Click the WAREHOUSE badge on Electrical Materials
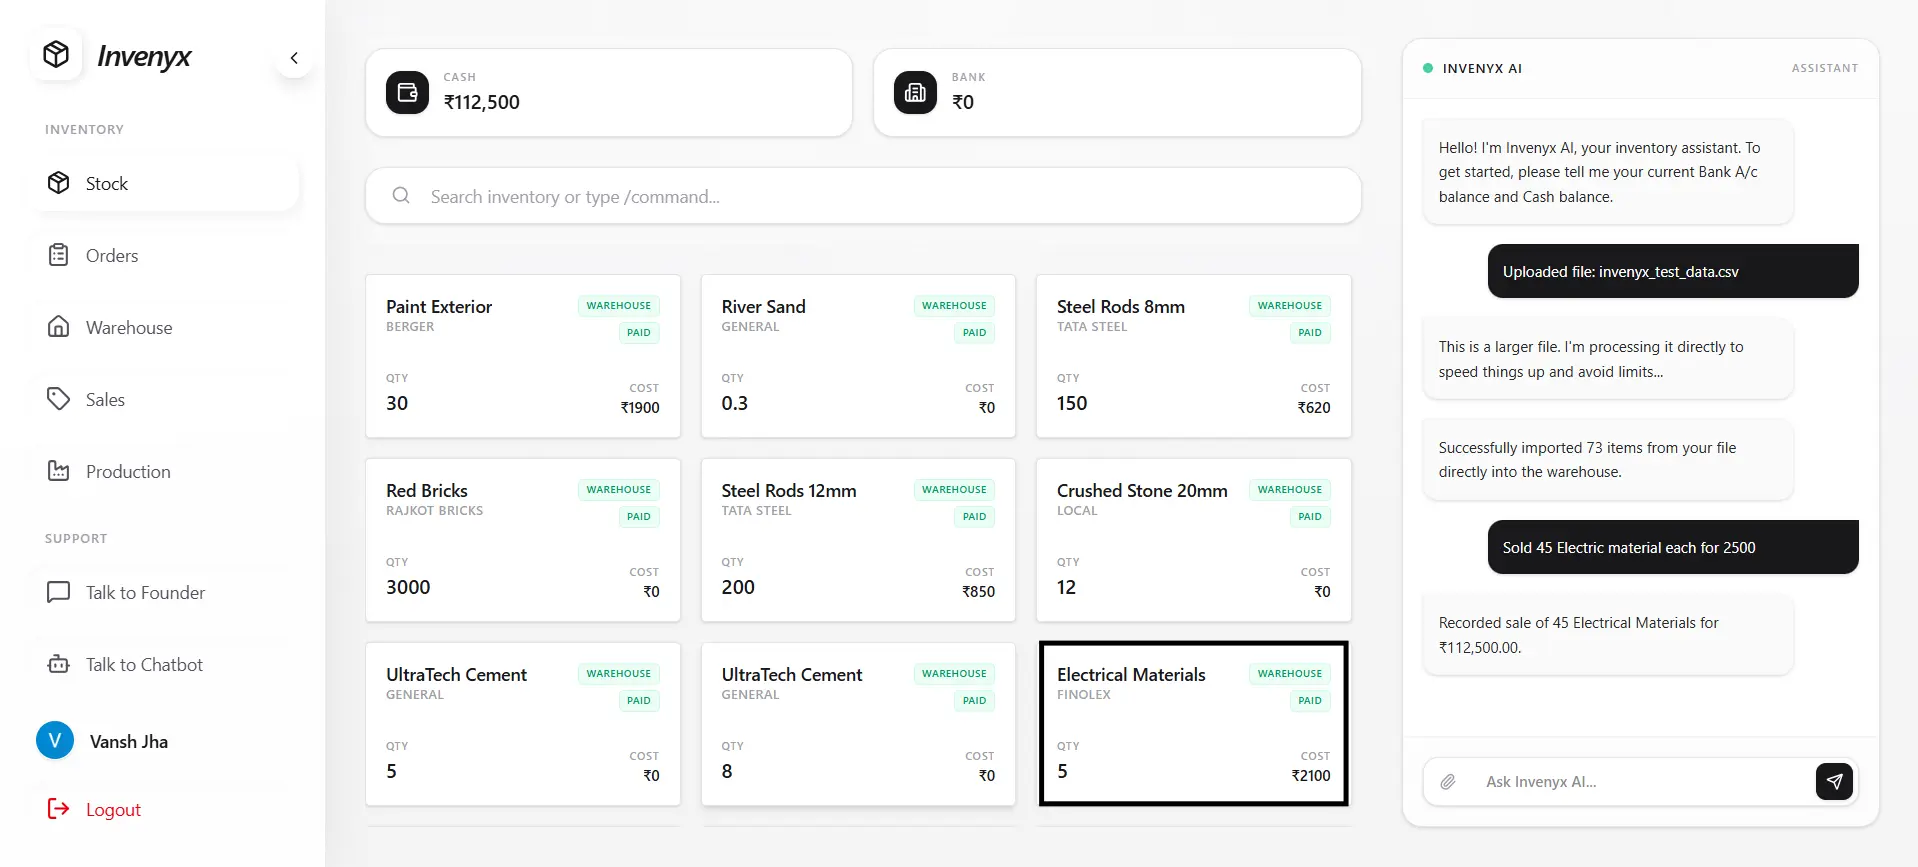Screen dimensions: 1918x867 click(1290, 674)
